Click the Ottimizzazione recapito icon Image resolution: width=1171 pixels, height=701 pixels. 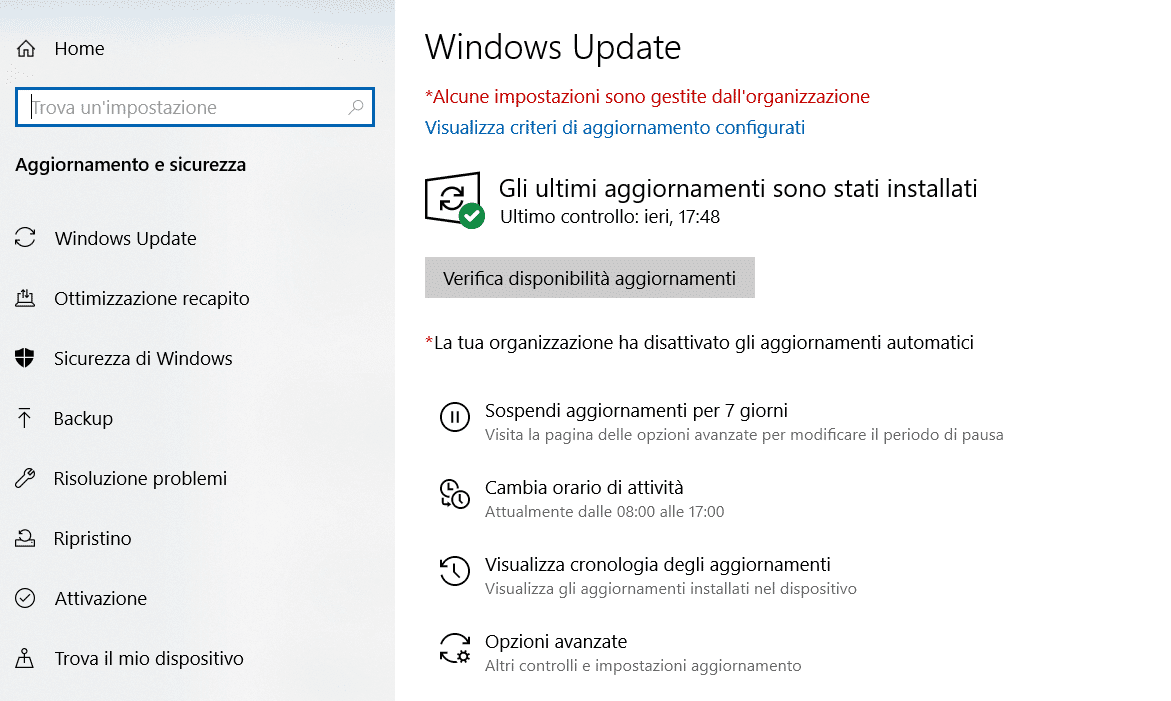(25, 298)
